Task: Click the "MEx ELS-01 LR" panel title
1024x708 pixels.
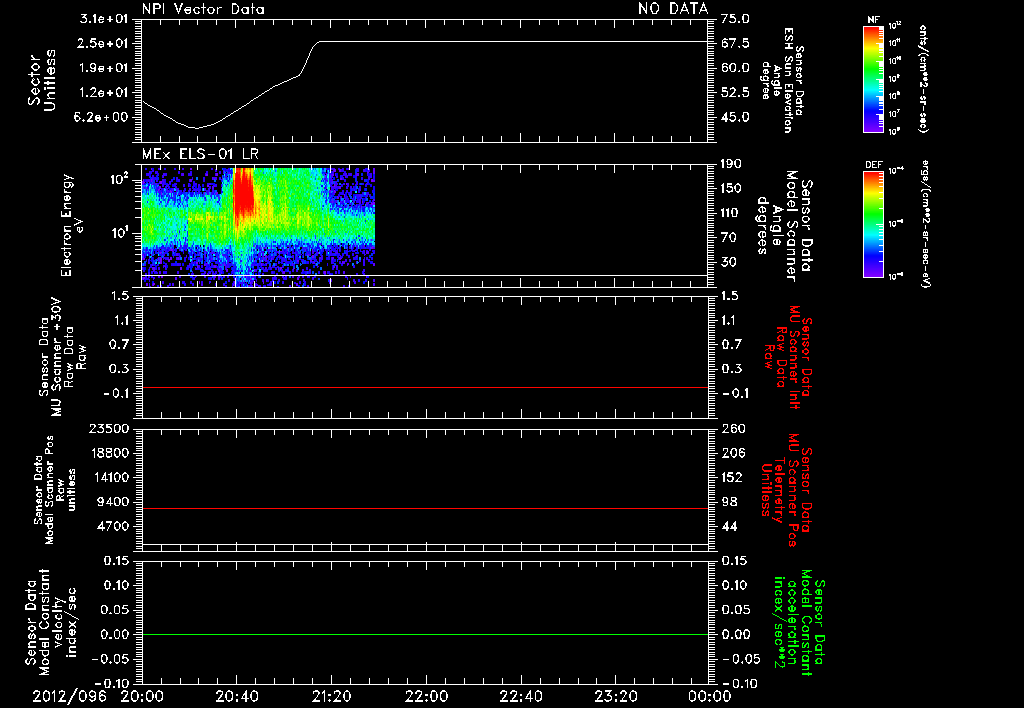Action: point(200,154)
